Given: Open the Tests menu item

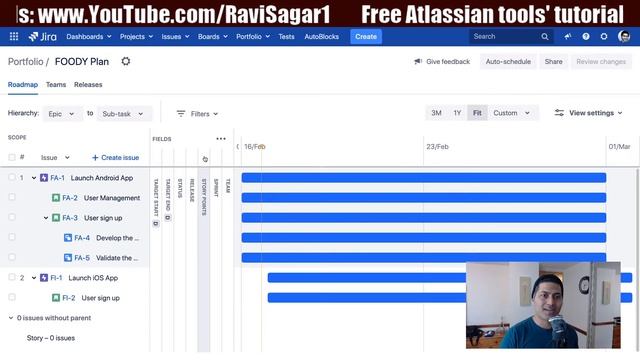Looking at the screenshot, I should [287, 37].
